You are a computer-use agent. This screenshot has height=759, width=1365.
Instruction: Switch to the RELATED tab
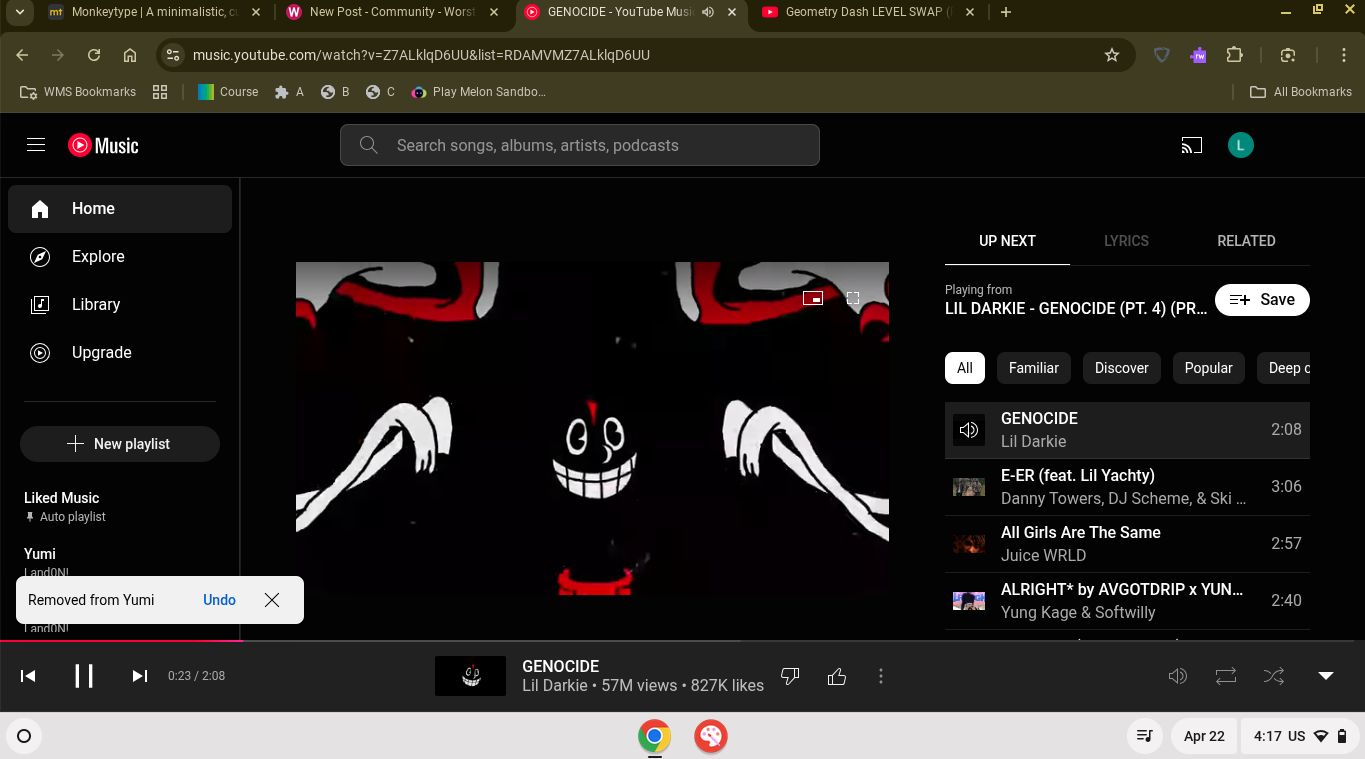pos(1245,241)
